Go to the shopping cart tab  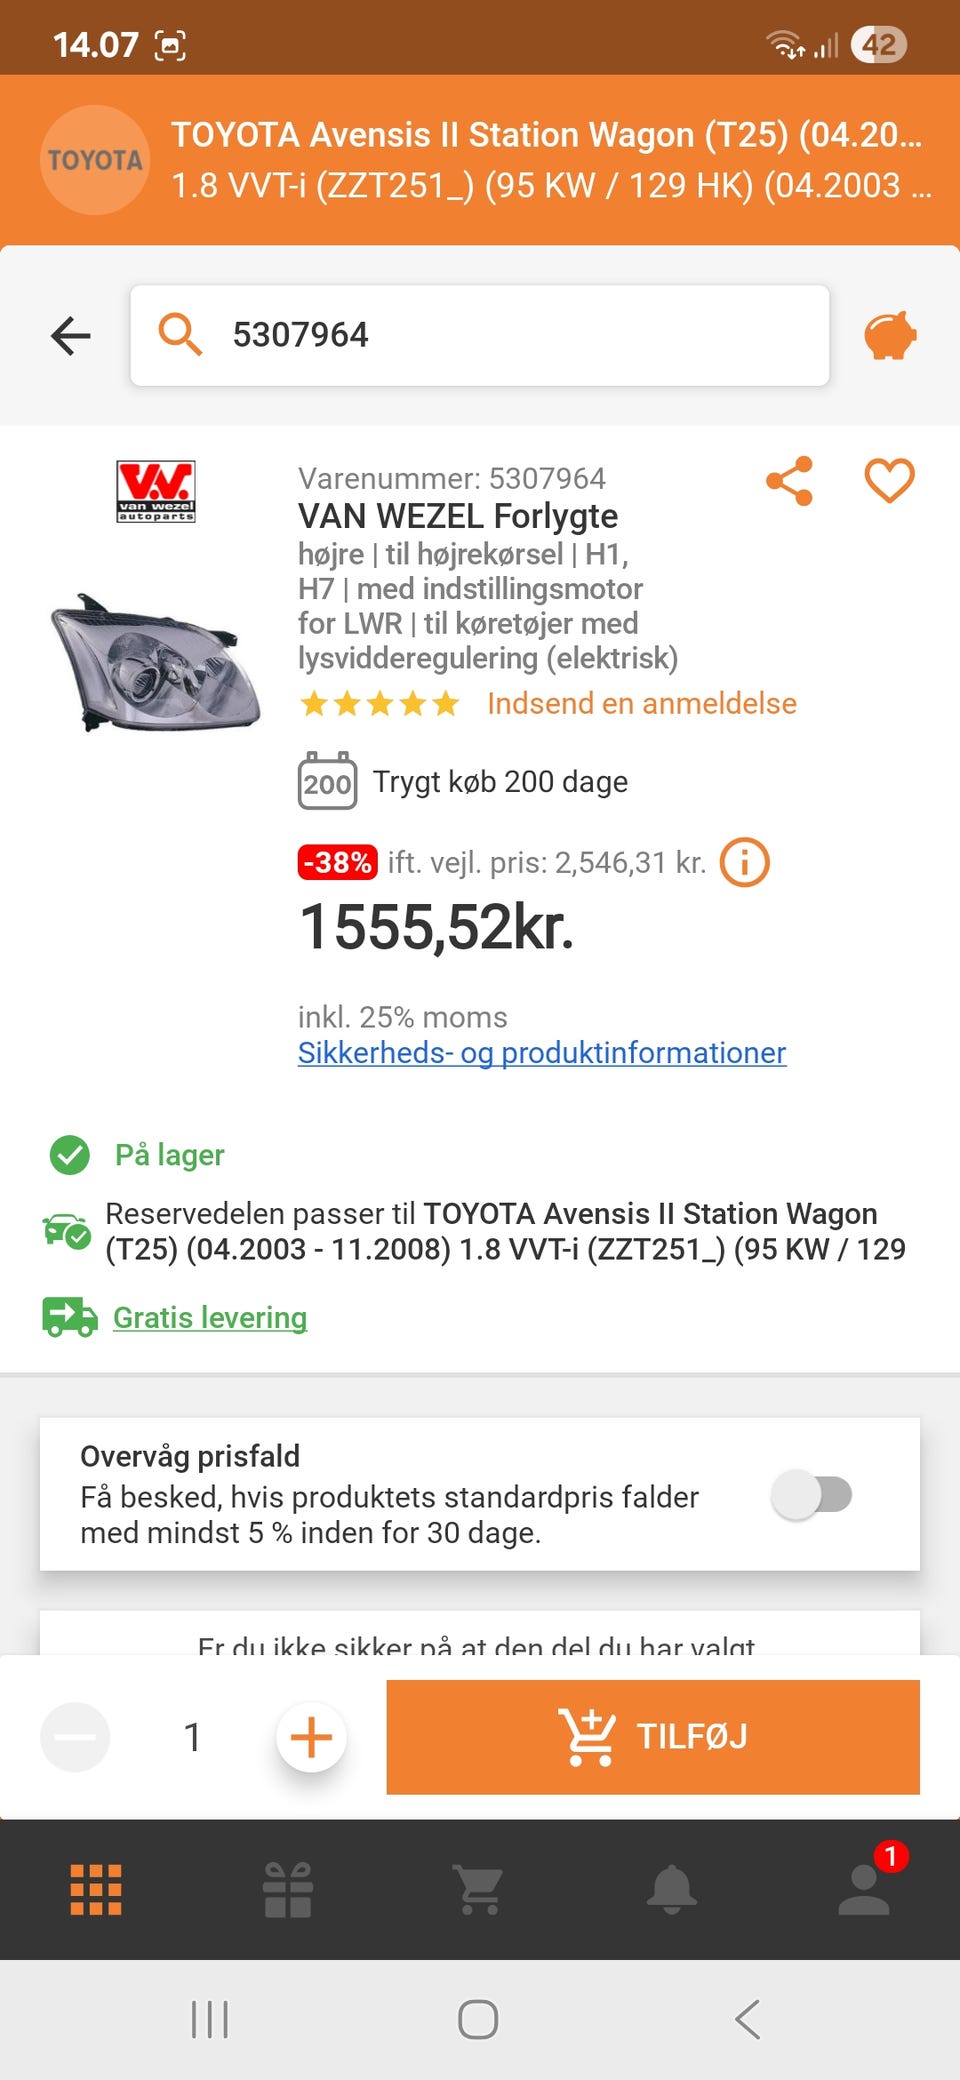479,1889
